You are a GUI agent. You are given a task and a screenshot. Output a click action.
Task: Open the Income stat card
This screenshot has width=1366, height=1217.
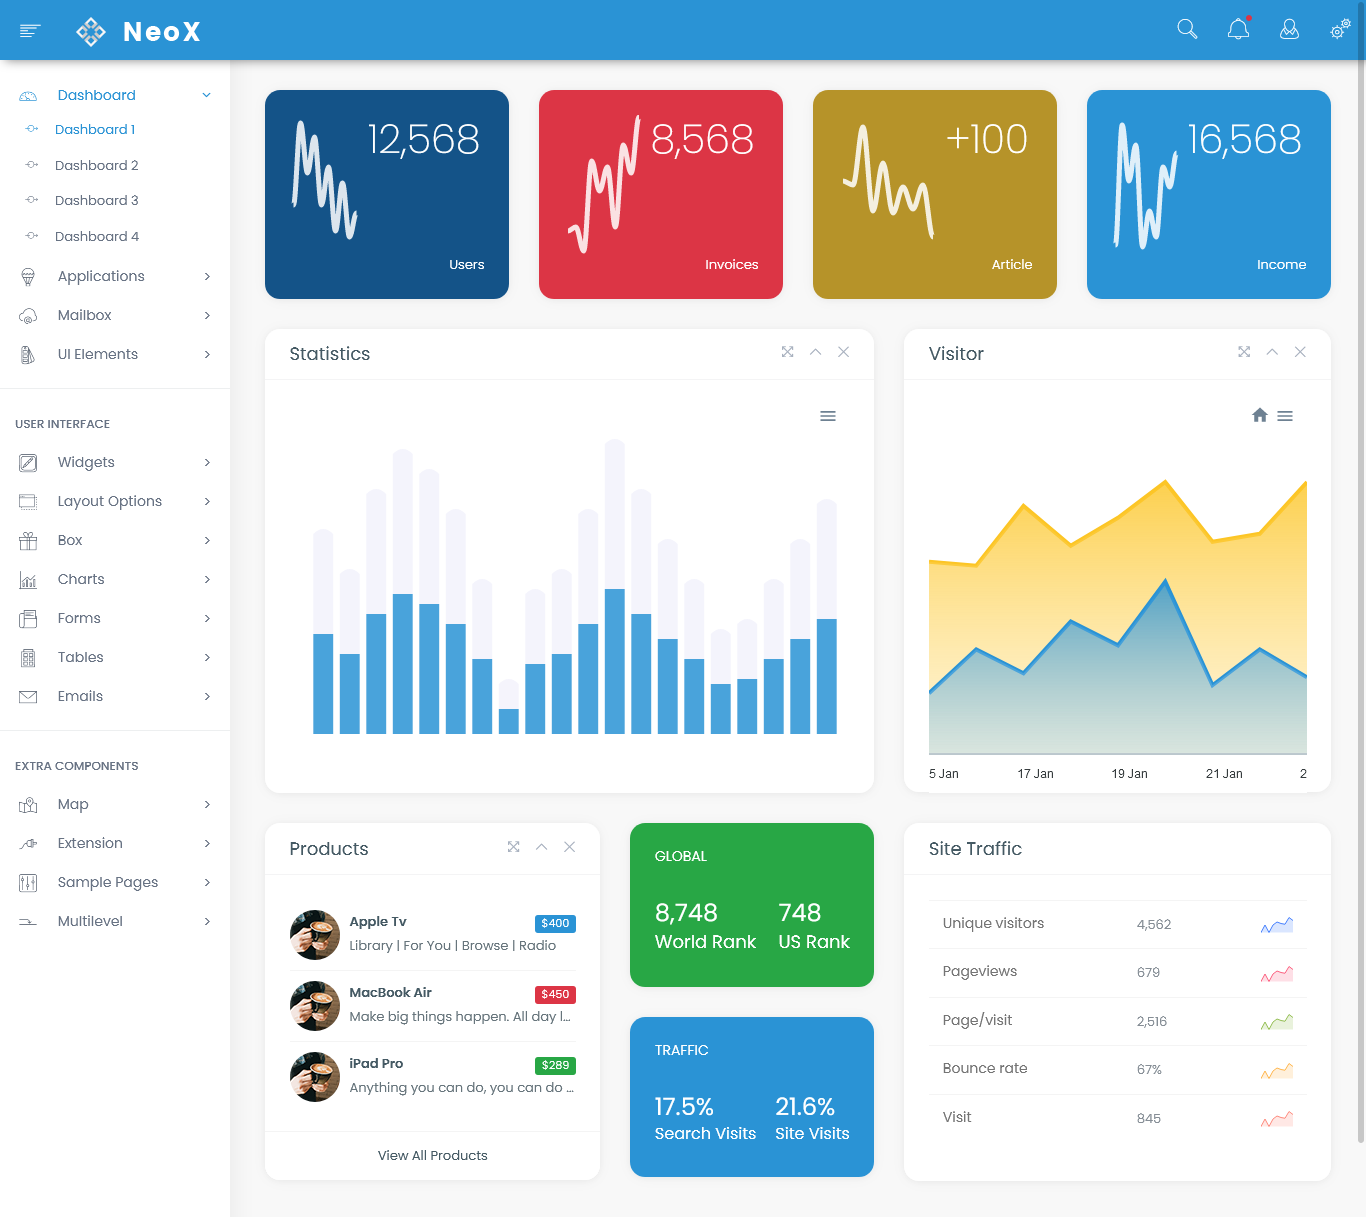(x=1209, y=195)
